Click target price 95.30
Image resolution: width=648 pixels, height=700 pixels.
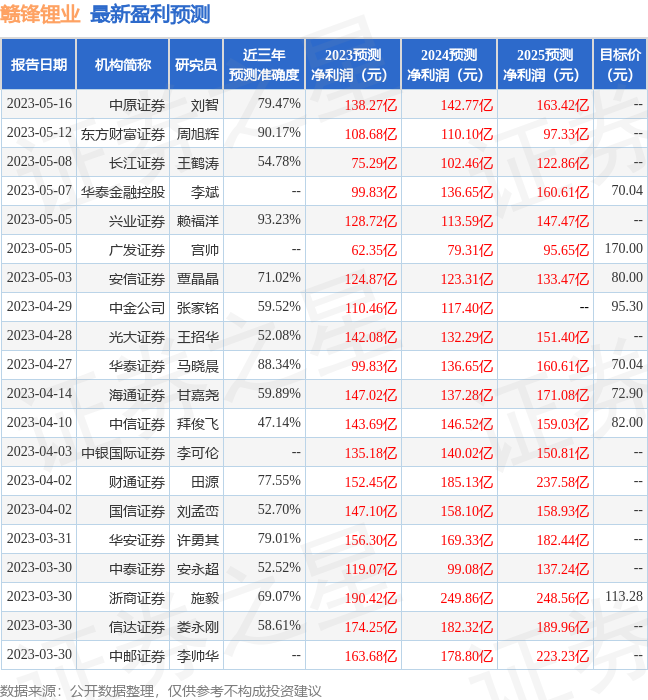click(627, 307)
